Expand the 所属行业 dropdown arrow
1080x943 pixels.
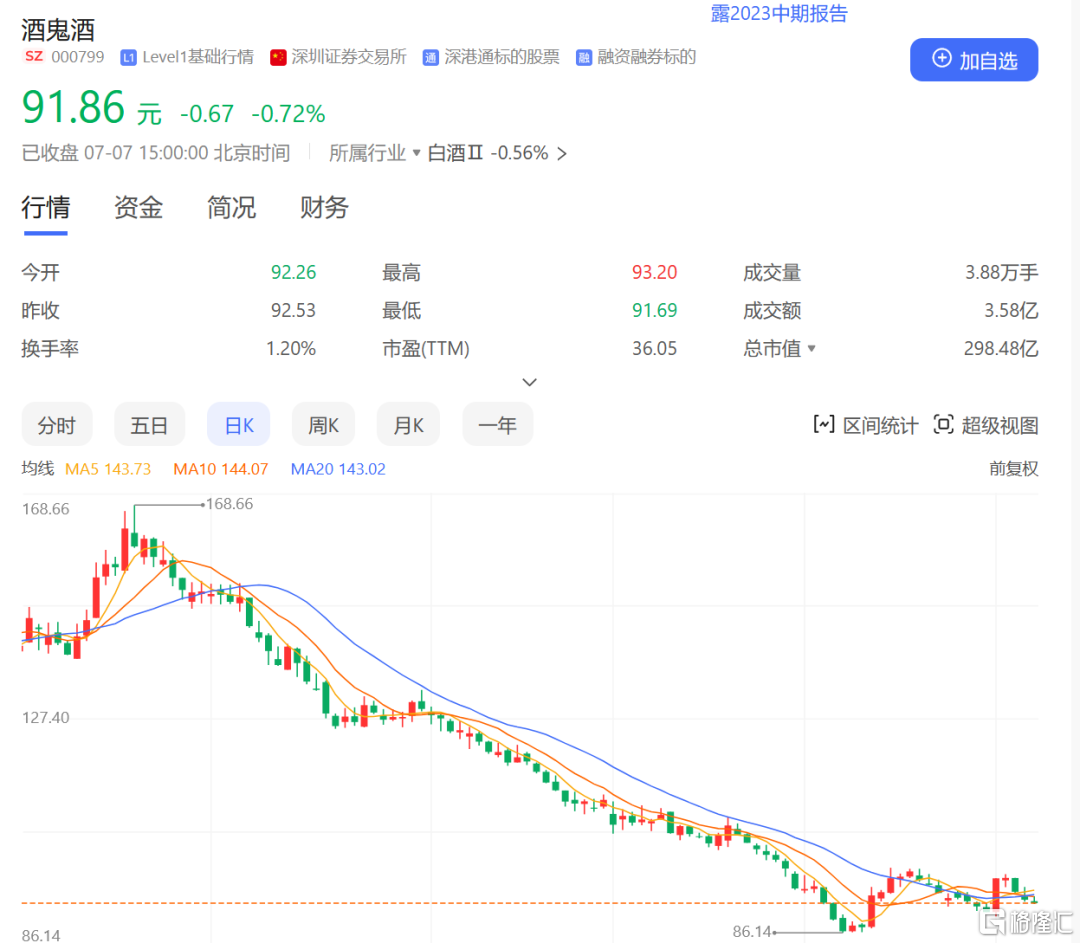(416, 153)
